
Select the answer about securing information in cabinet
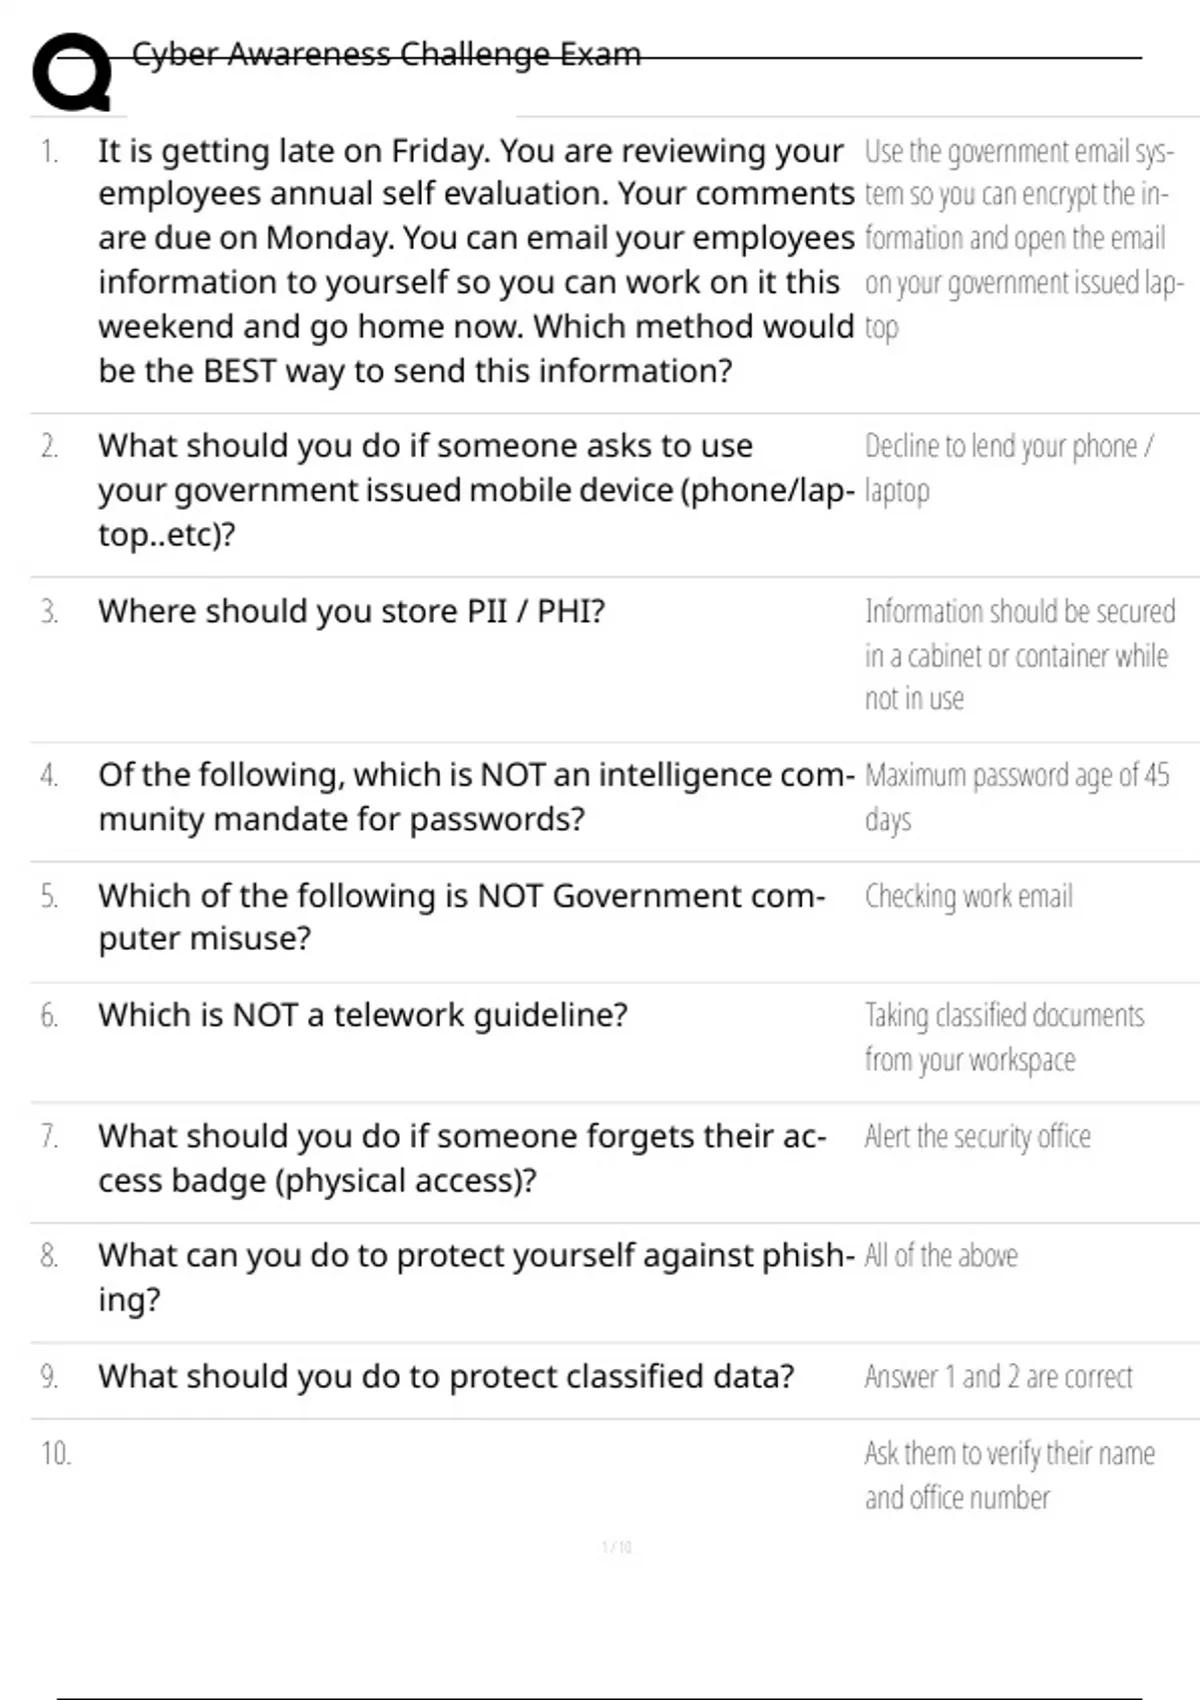coord(1019,655)
